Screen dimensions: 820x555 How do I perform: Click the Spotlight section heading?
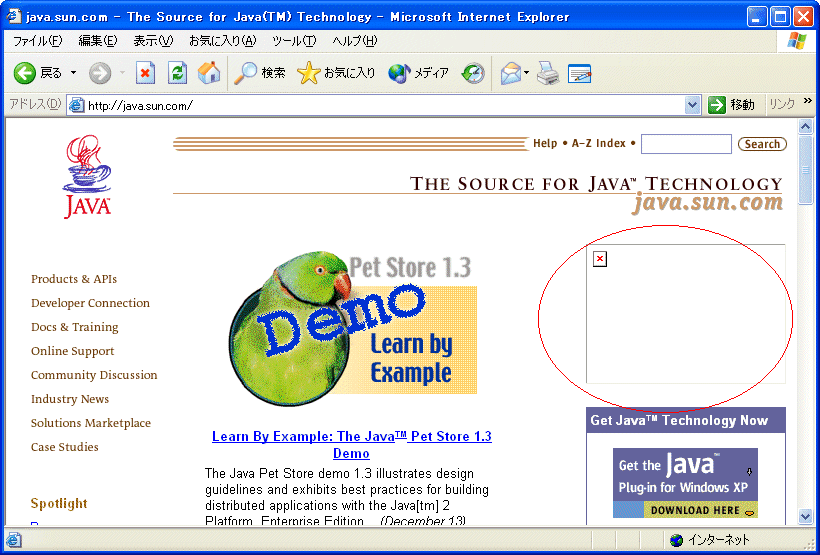pos(59,504)
